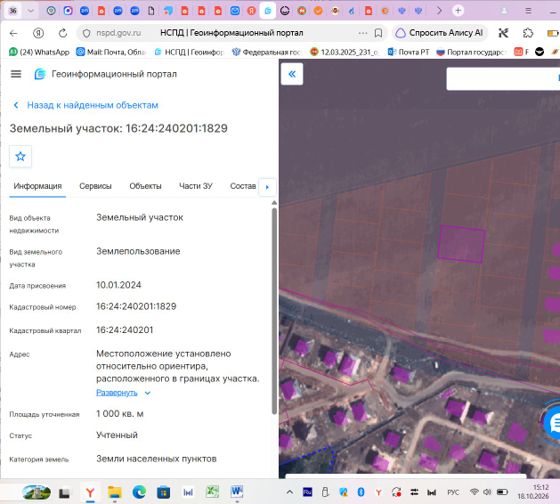Show hidden system tray icons

[290, 492]
